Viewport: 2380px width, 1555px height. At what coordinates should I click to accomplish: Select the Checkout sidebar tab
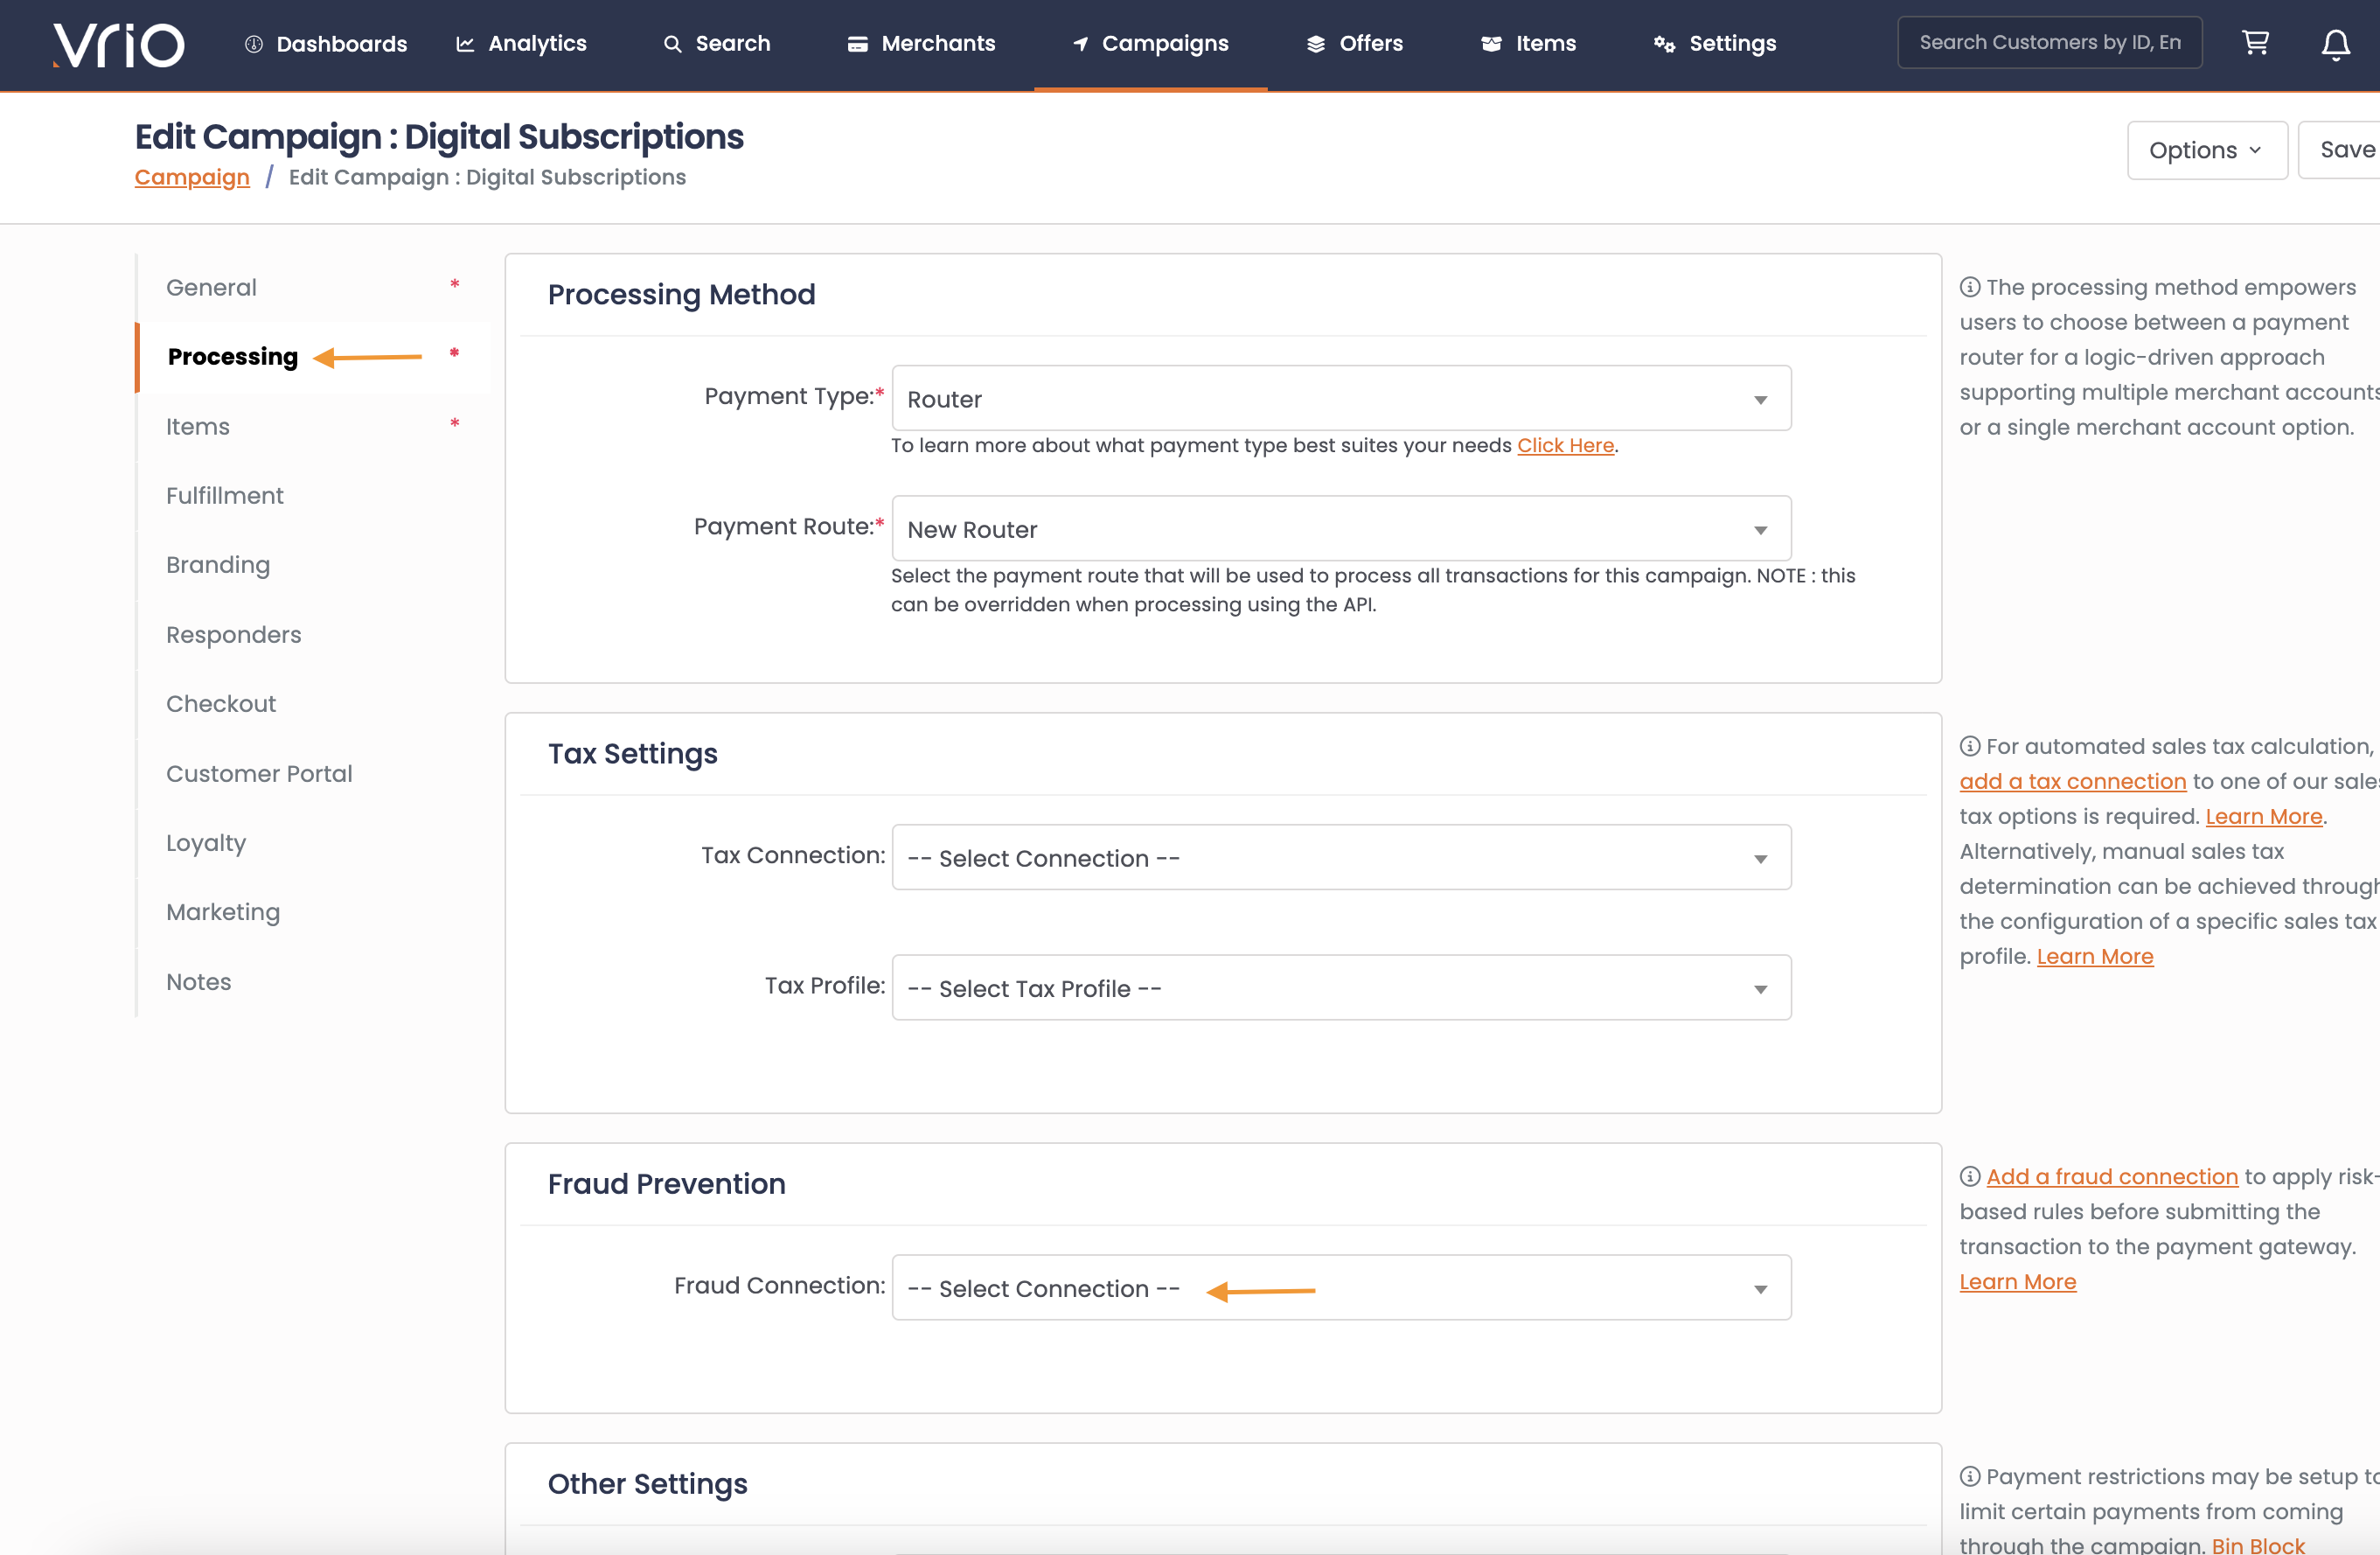click(x=313, y=704)
